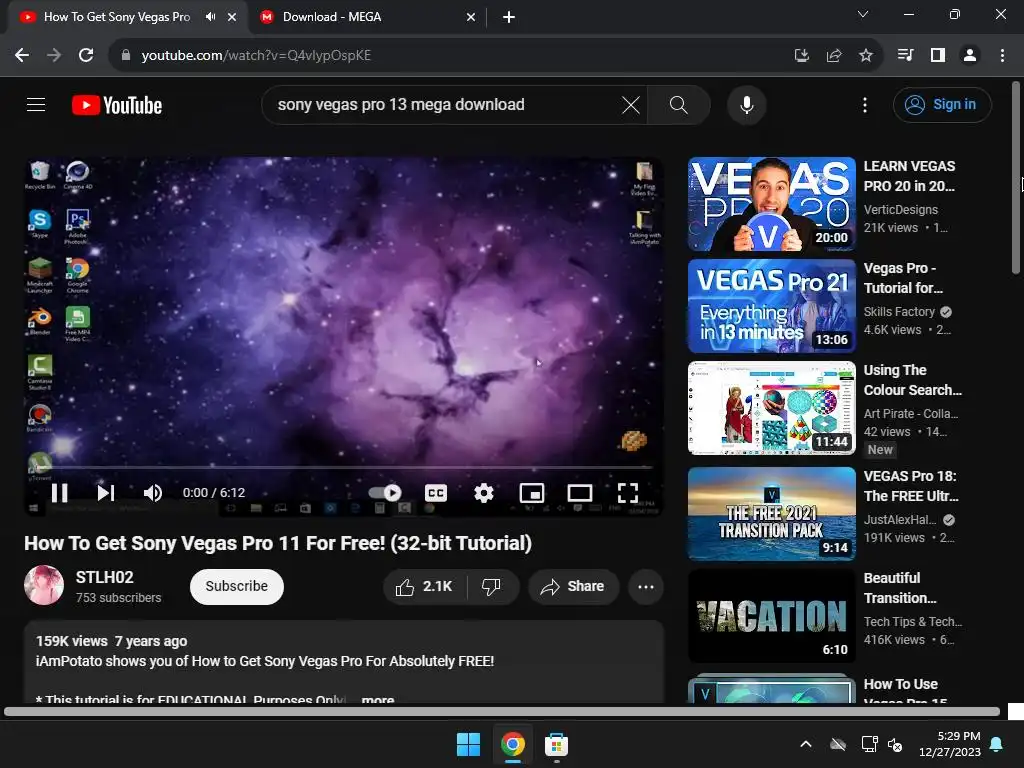Start voice search with the microphone
The image size is (1024, 768).
(746, 104)
